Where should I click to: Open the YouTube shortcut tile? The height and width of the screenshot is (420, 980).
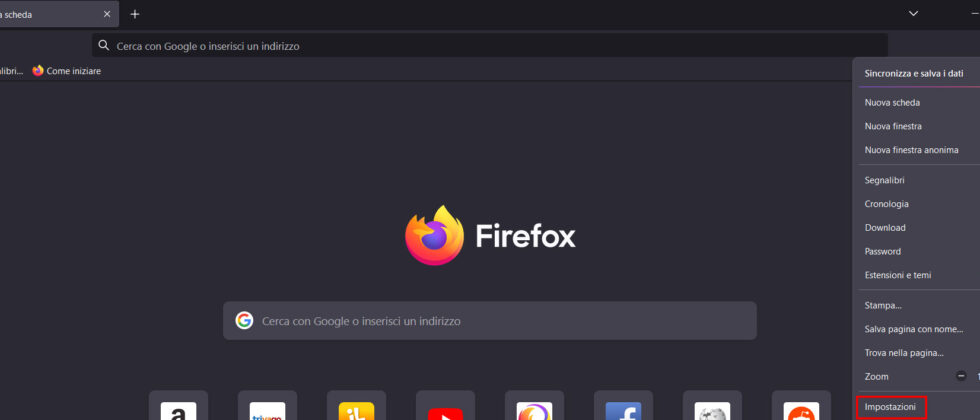click(x=446, y=405)
